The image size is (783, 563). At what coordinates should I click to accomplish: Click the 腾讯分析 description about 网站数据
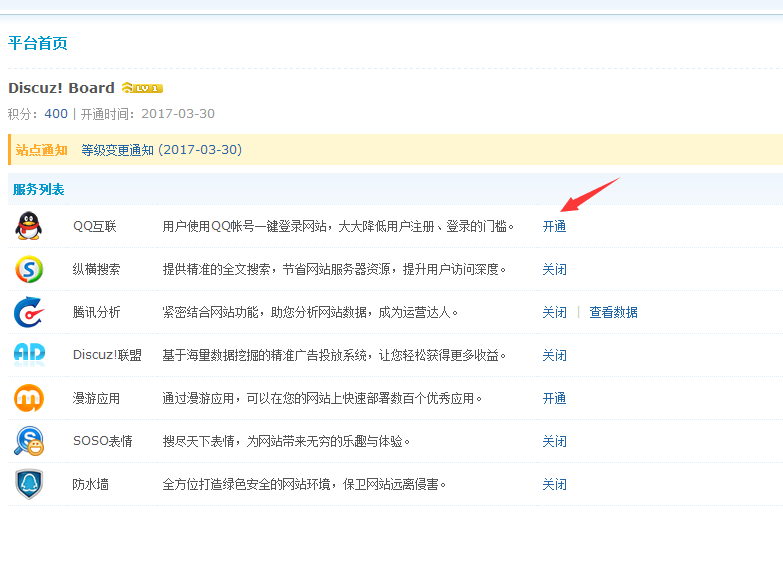[x=310, y=313]
